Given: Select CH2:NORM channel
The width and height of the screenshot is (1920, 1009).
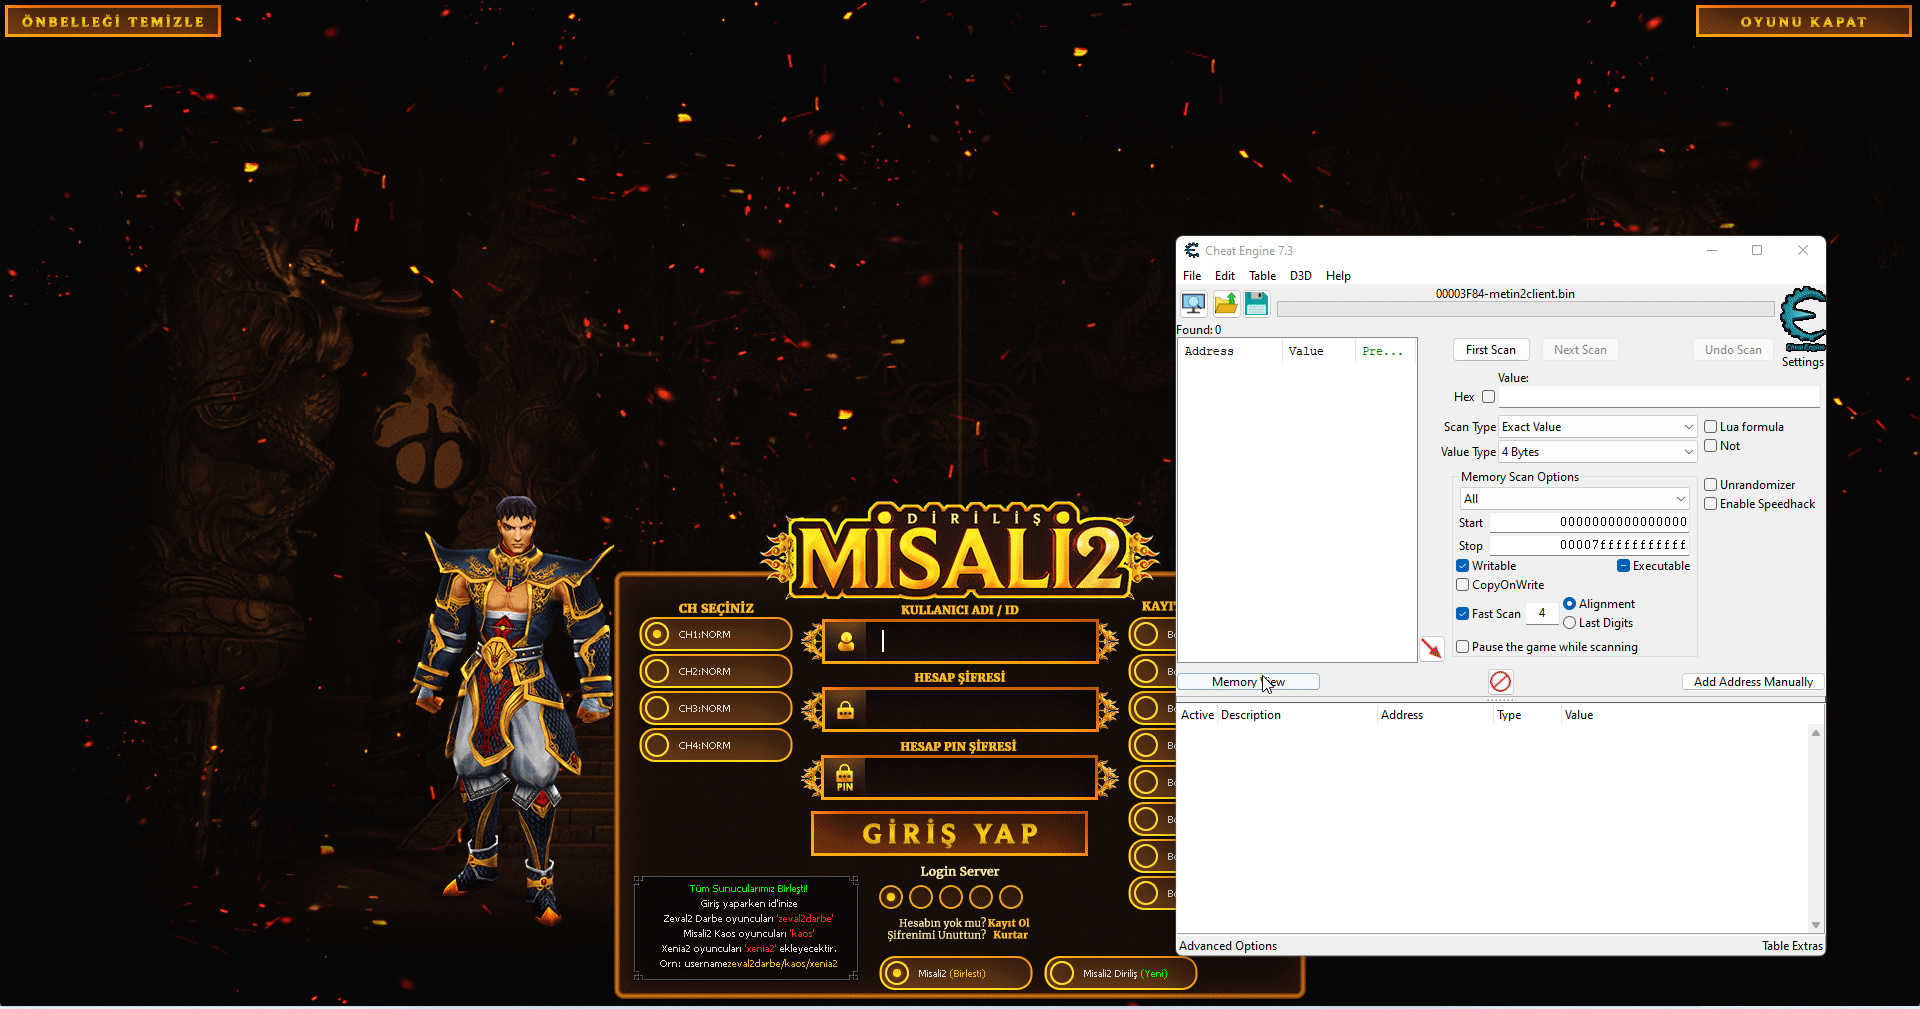Looking at the screenshot, I should [716, 671].
